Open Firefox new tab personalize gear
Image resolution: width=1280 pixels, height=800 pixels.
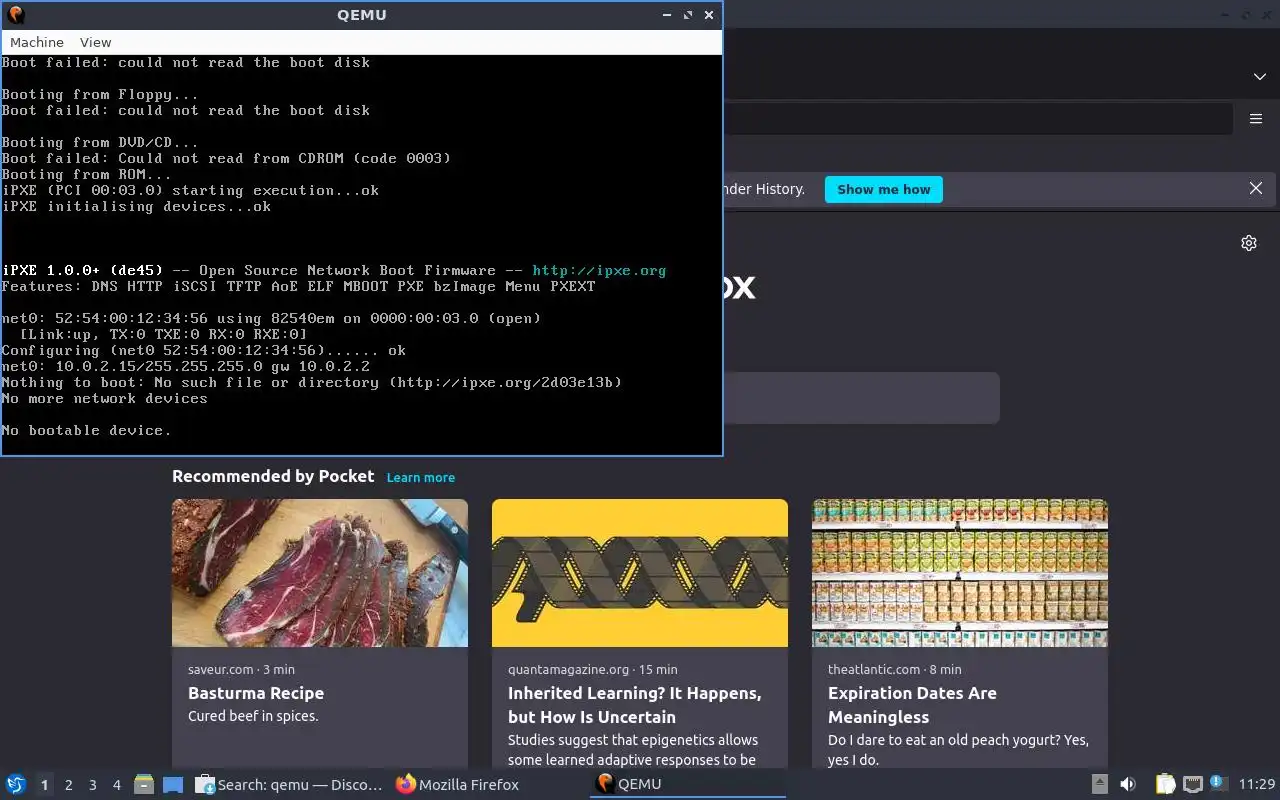pyautogui.click(x=1248, y=243)
